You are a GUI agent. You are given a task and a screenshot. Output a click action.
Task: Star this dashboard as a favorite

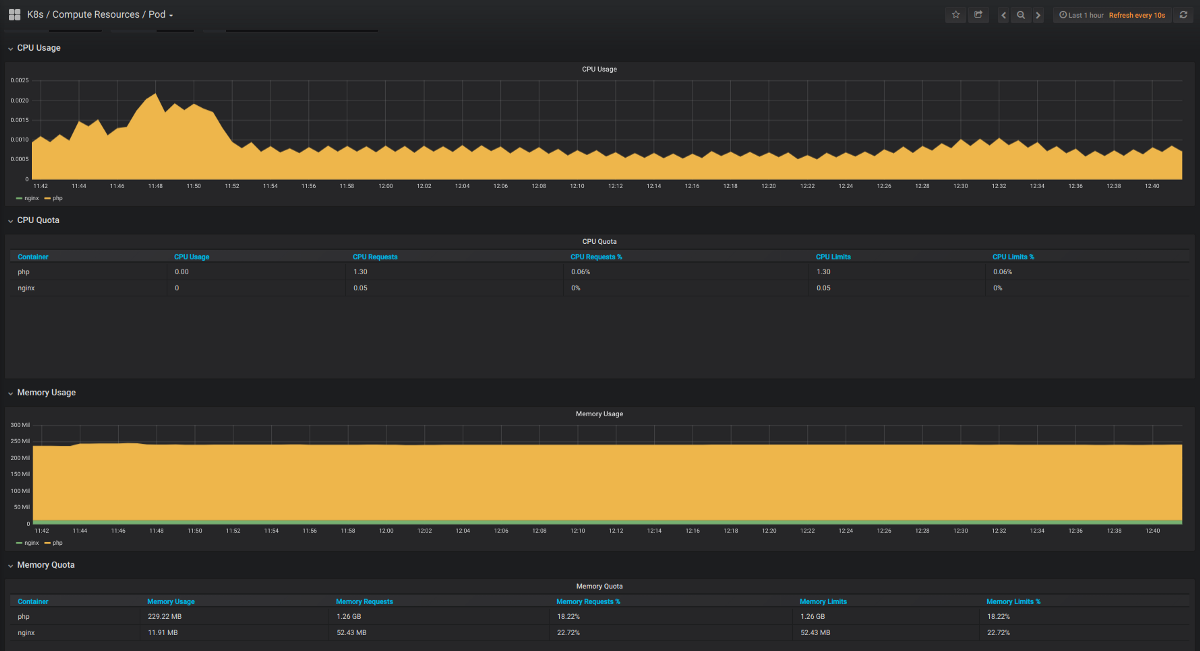(956, 15)
